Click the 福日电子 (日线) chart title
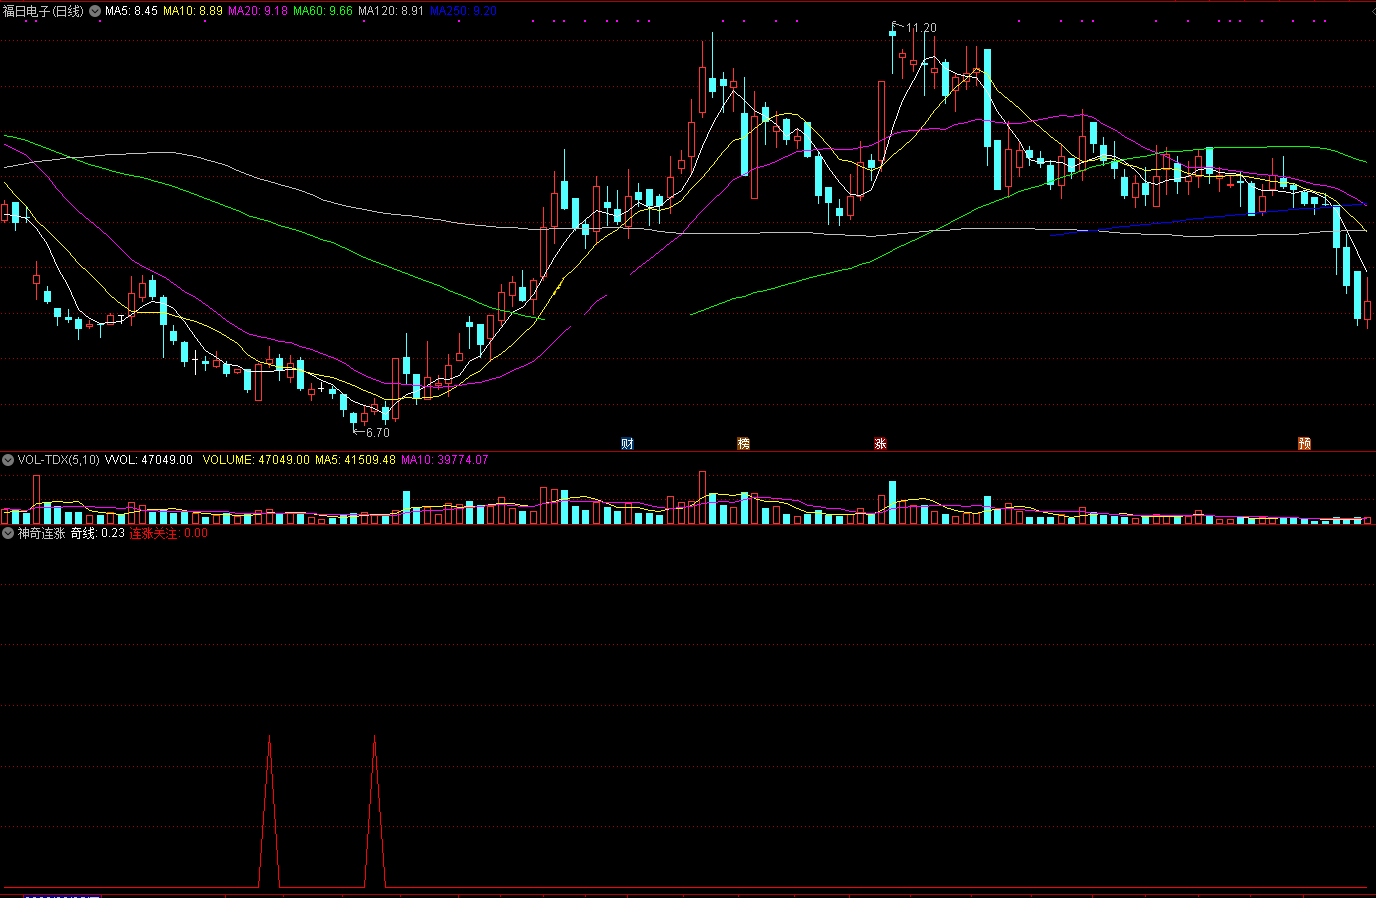The image size is (1376, 898). (43, 11)
